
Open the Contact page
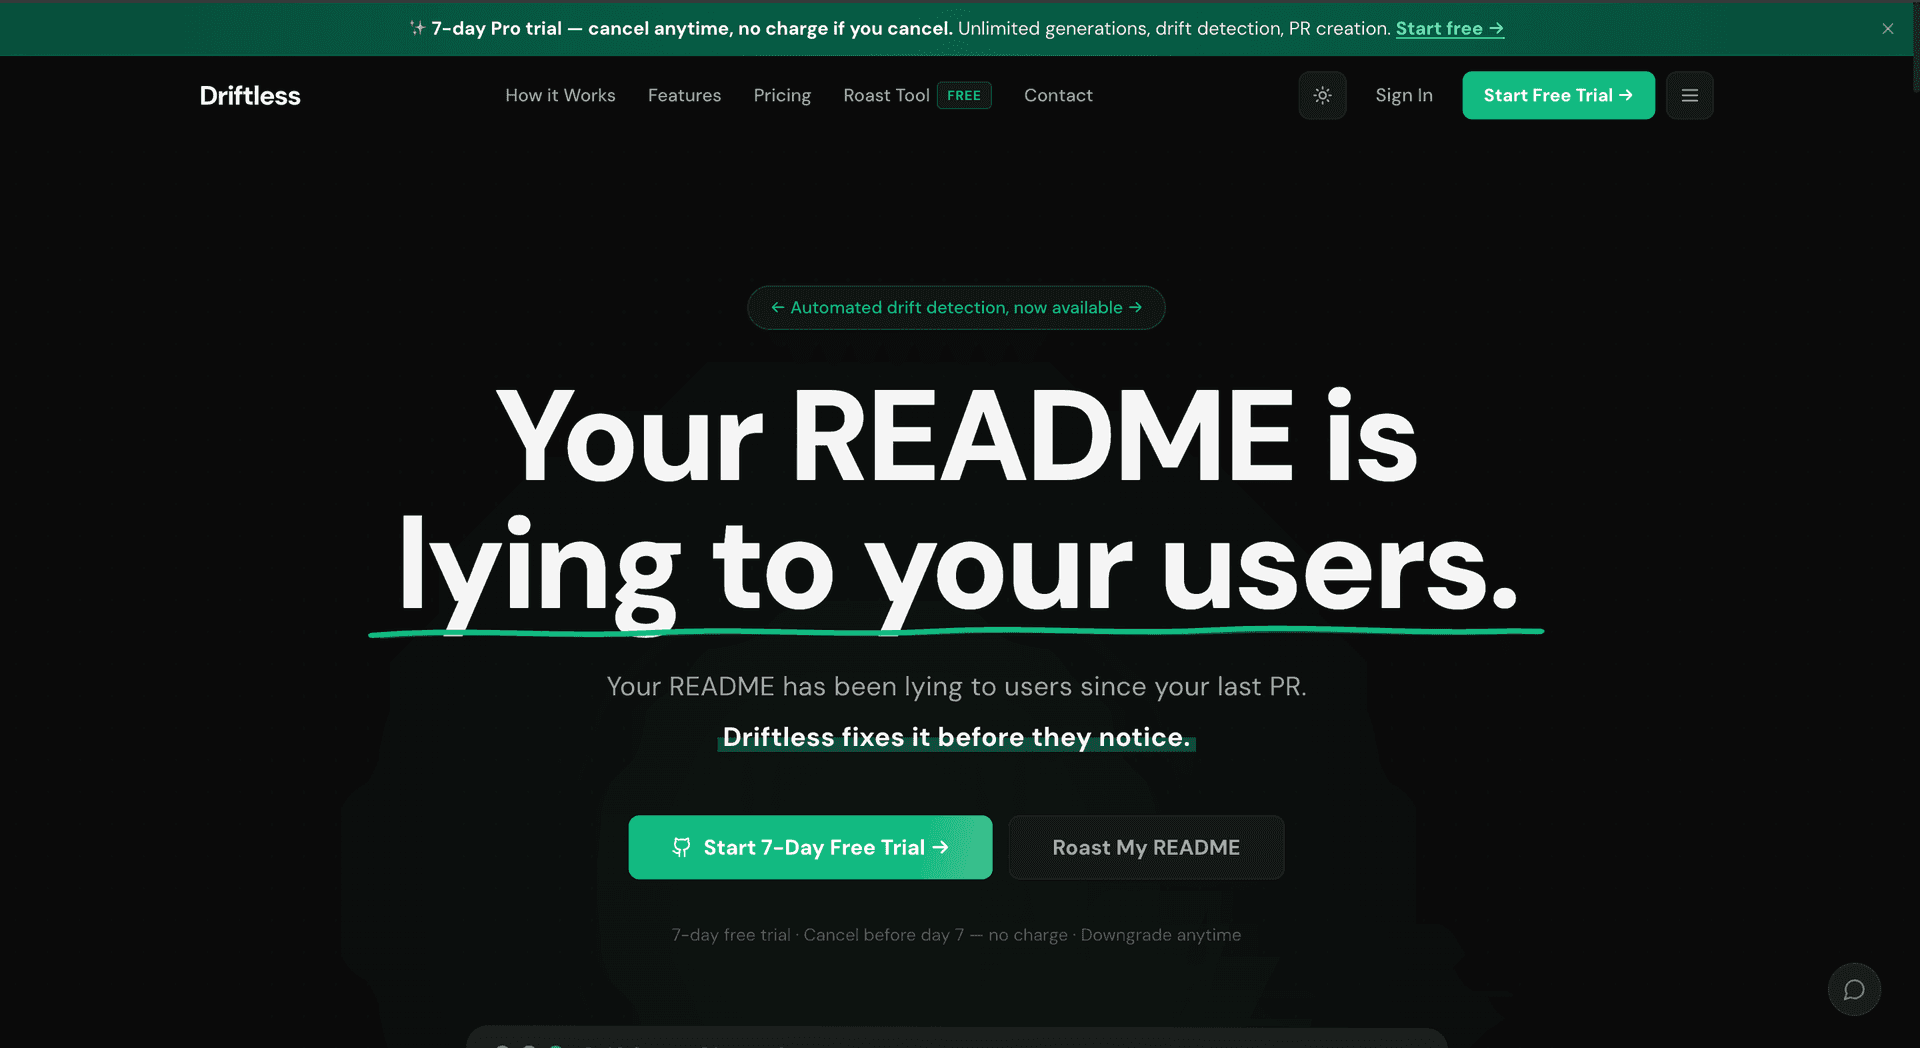click(x=1058, y=95)
